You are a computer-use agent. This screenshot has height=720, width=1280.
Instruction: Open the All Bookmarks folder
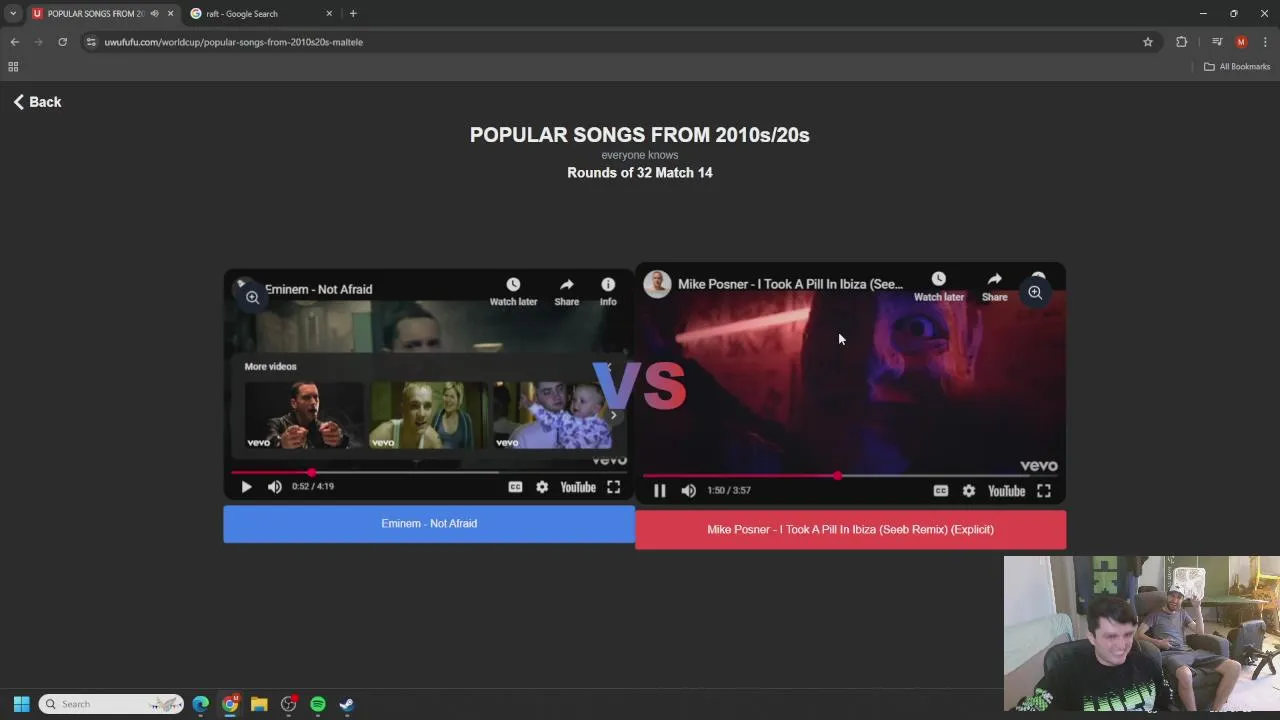pyautogui.click(x=1237, y=67)
